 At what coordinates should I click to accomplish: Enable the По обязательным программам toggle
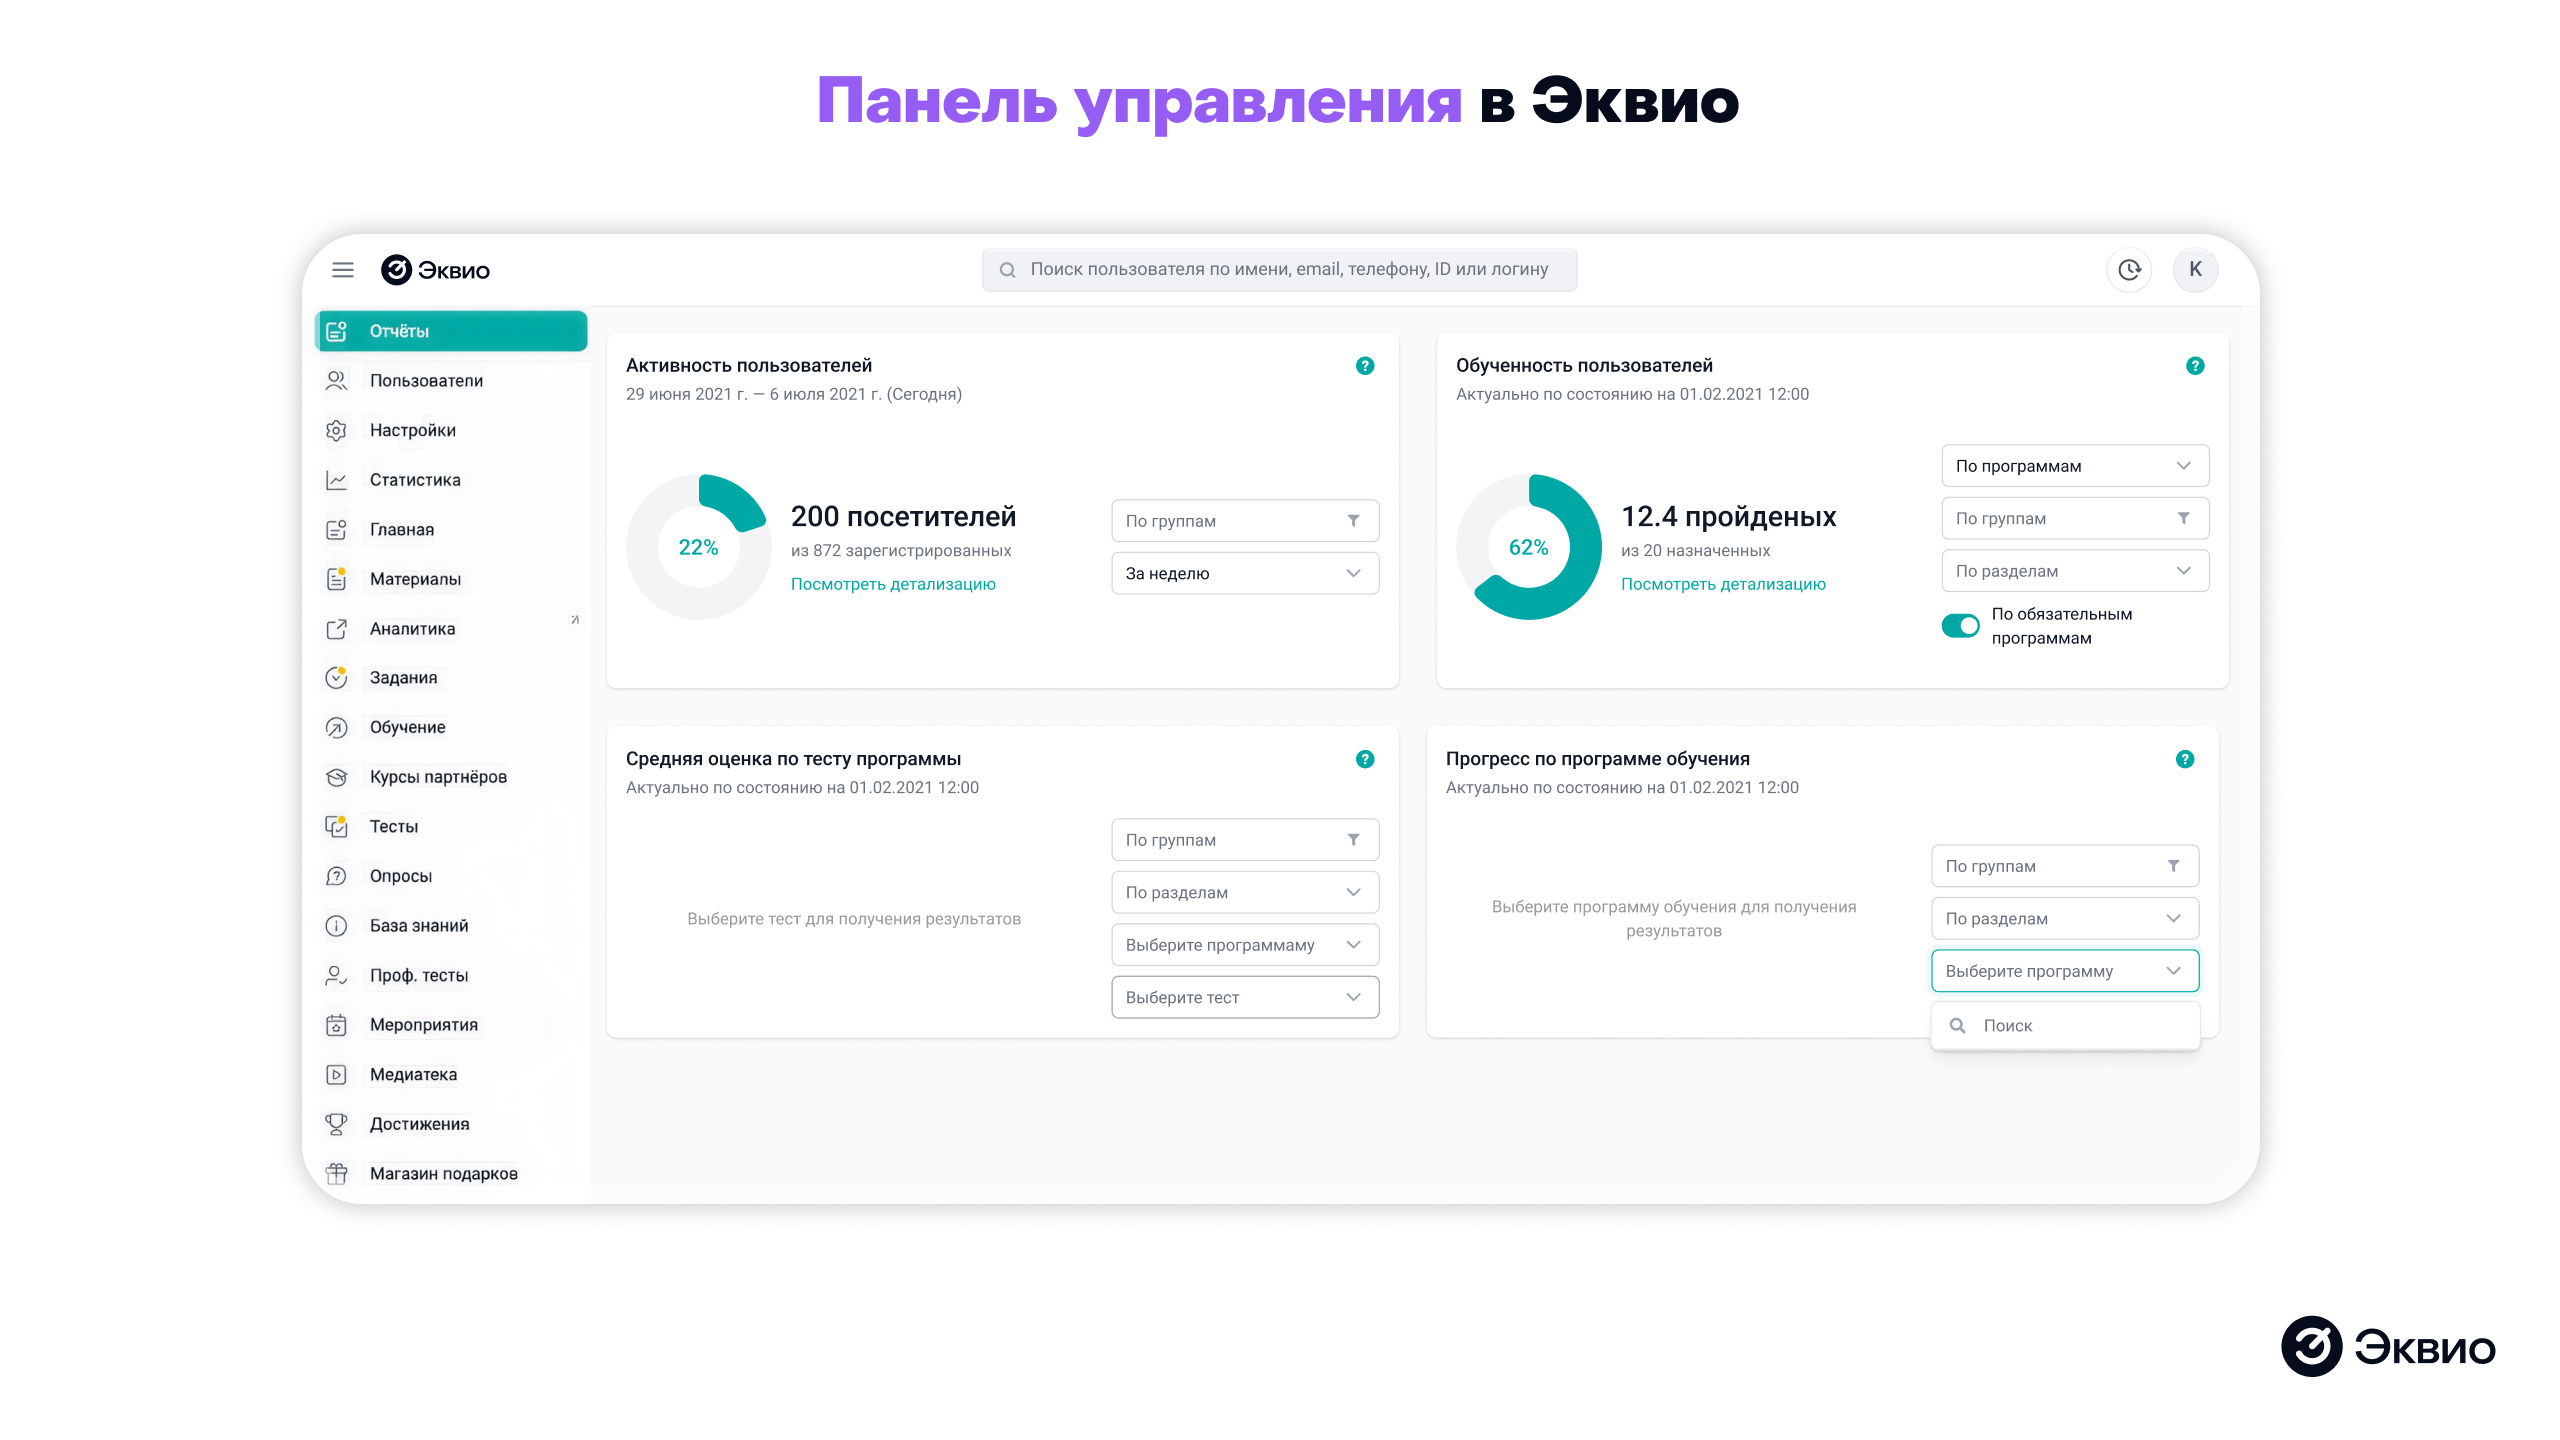pos(1962,625)
